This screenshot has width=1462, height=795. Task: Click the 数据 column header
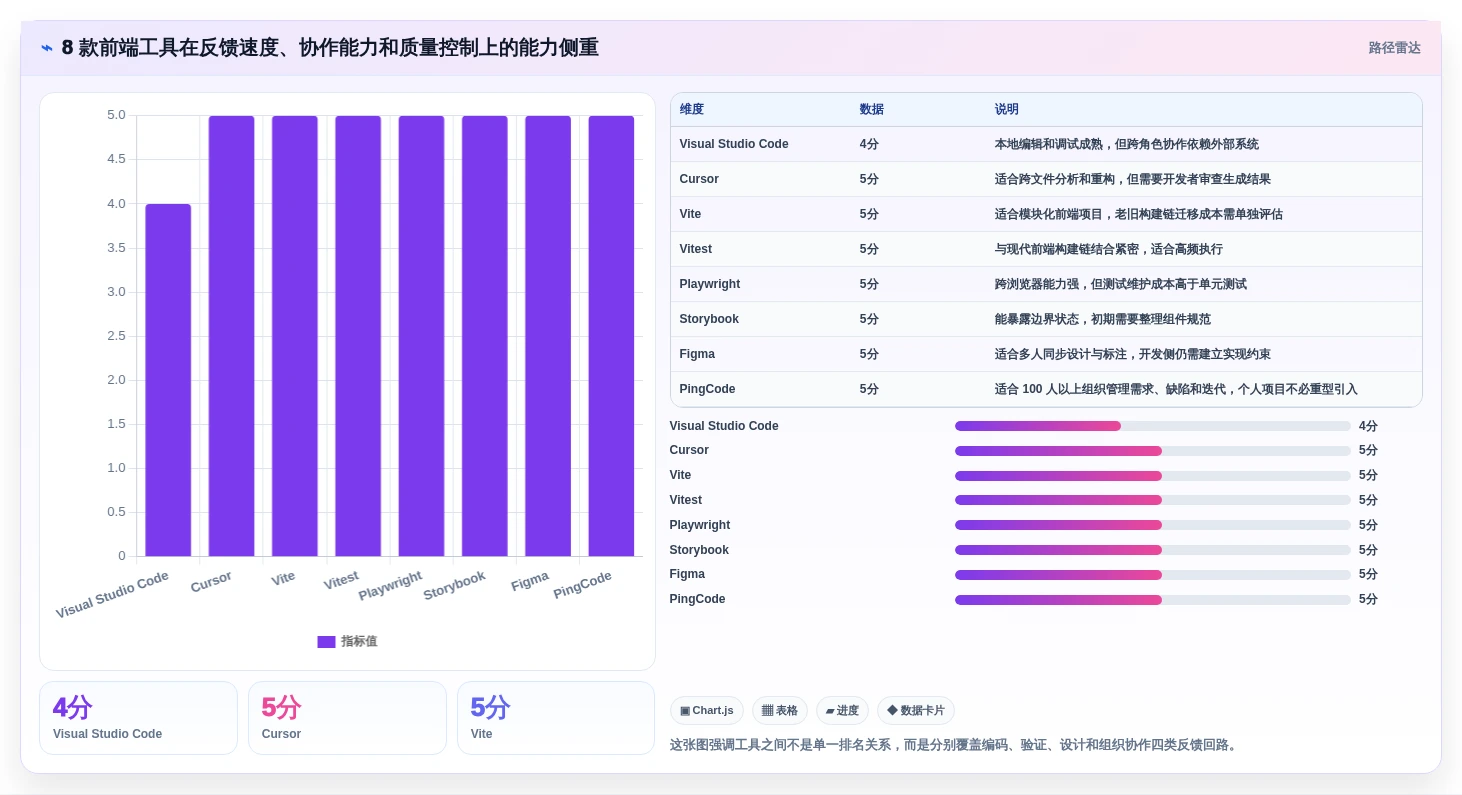point(871,110)
